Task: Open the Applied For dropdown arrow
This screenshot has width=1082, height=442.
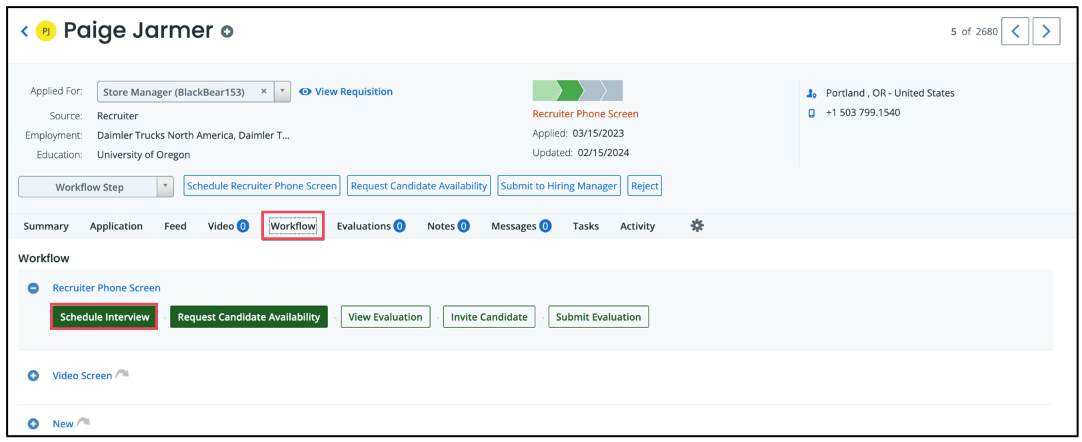Action: click(283, 91)
